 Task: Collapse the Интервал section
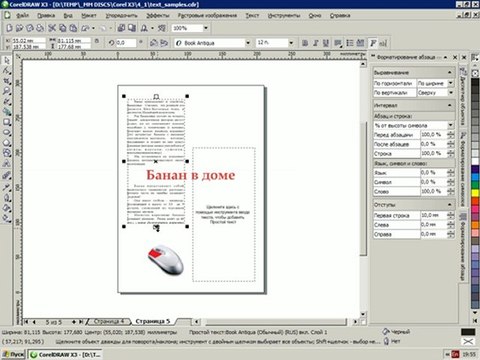point(449,105)
